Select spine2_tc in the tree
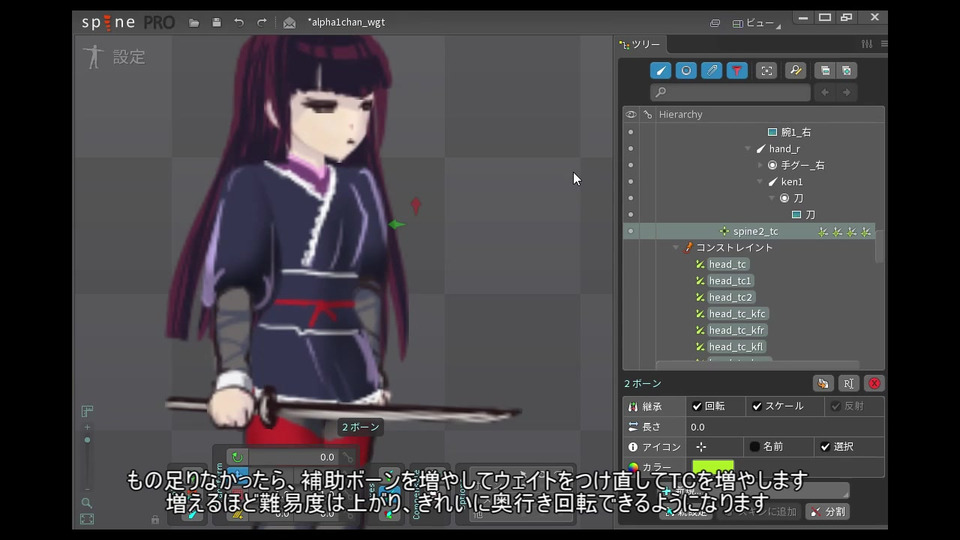The height and width of the screenshot is (540, 960). 756,231
